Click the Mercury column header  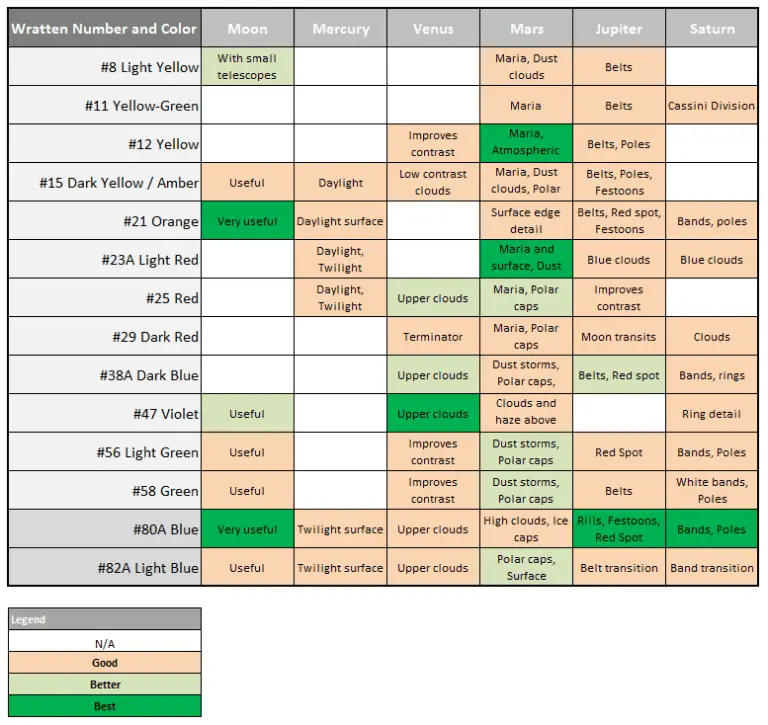[340, 29]
